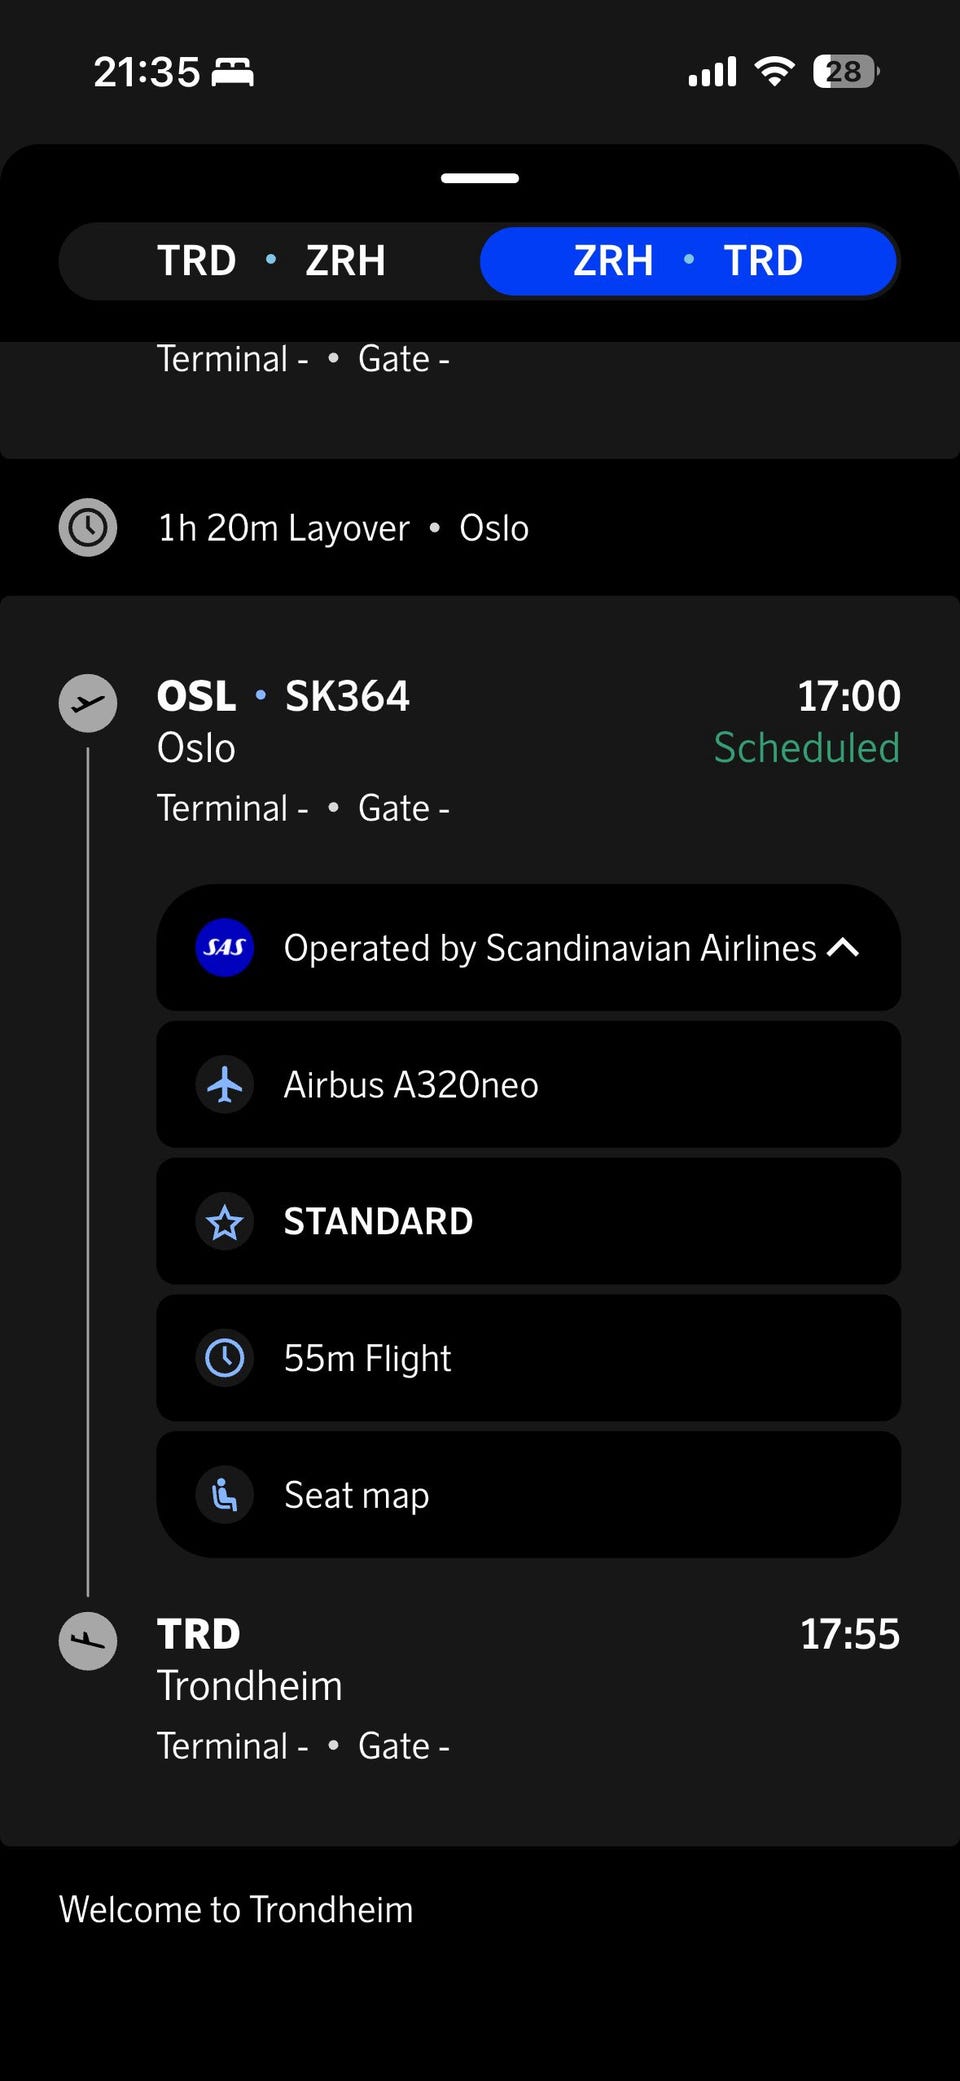Screen dimensions: 960x2081
Task: Tap the clock icon beside 55m Flight
Action: point(225,1358)
